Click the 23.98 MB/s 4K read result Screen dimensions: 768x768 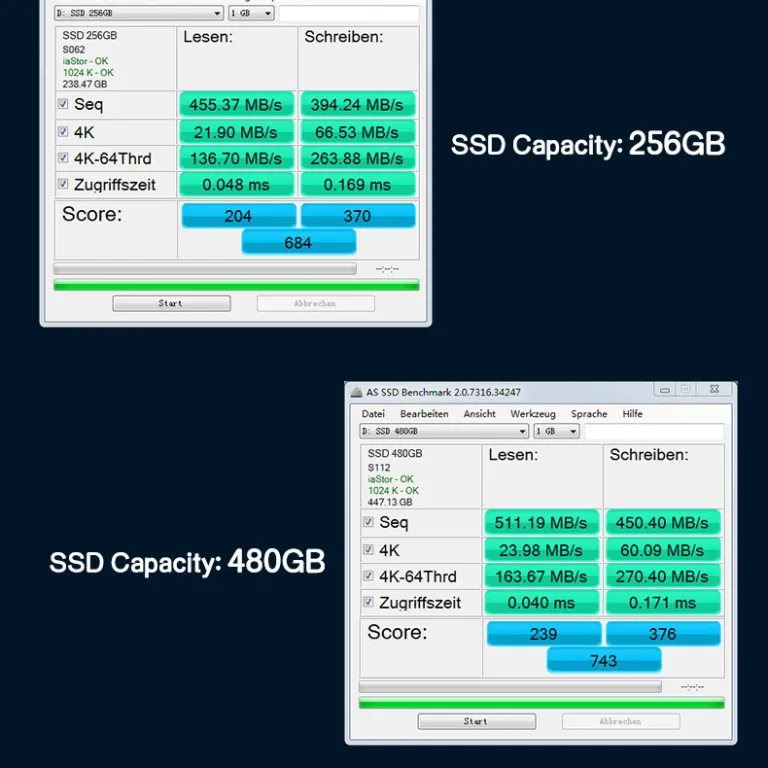541,550
